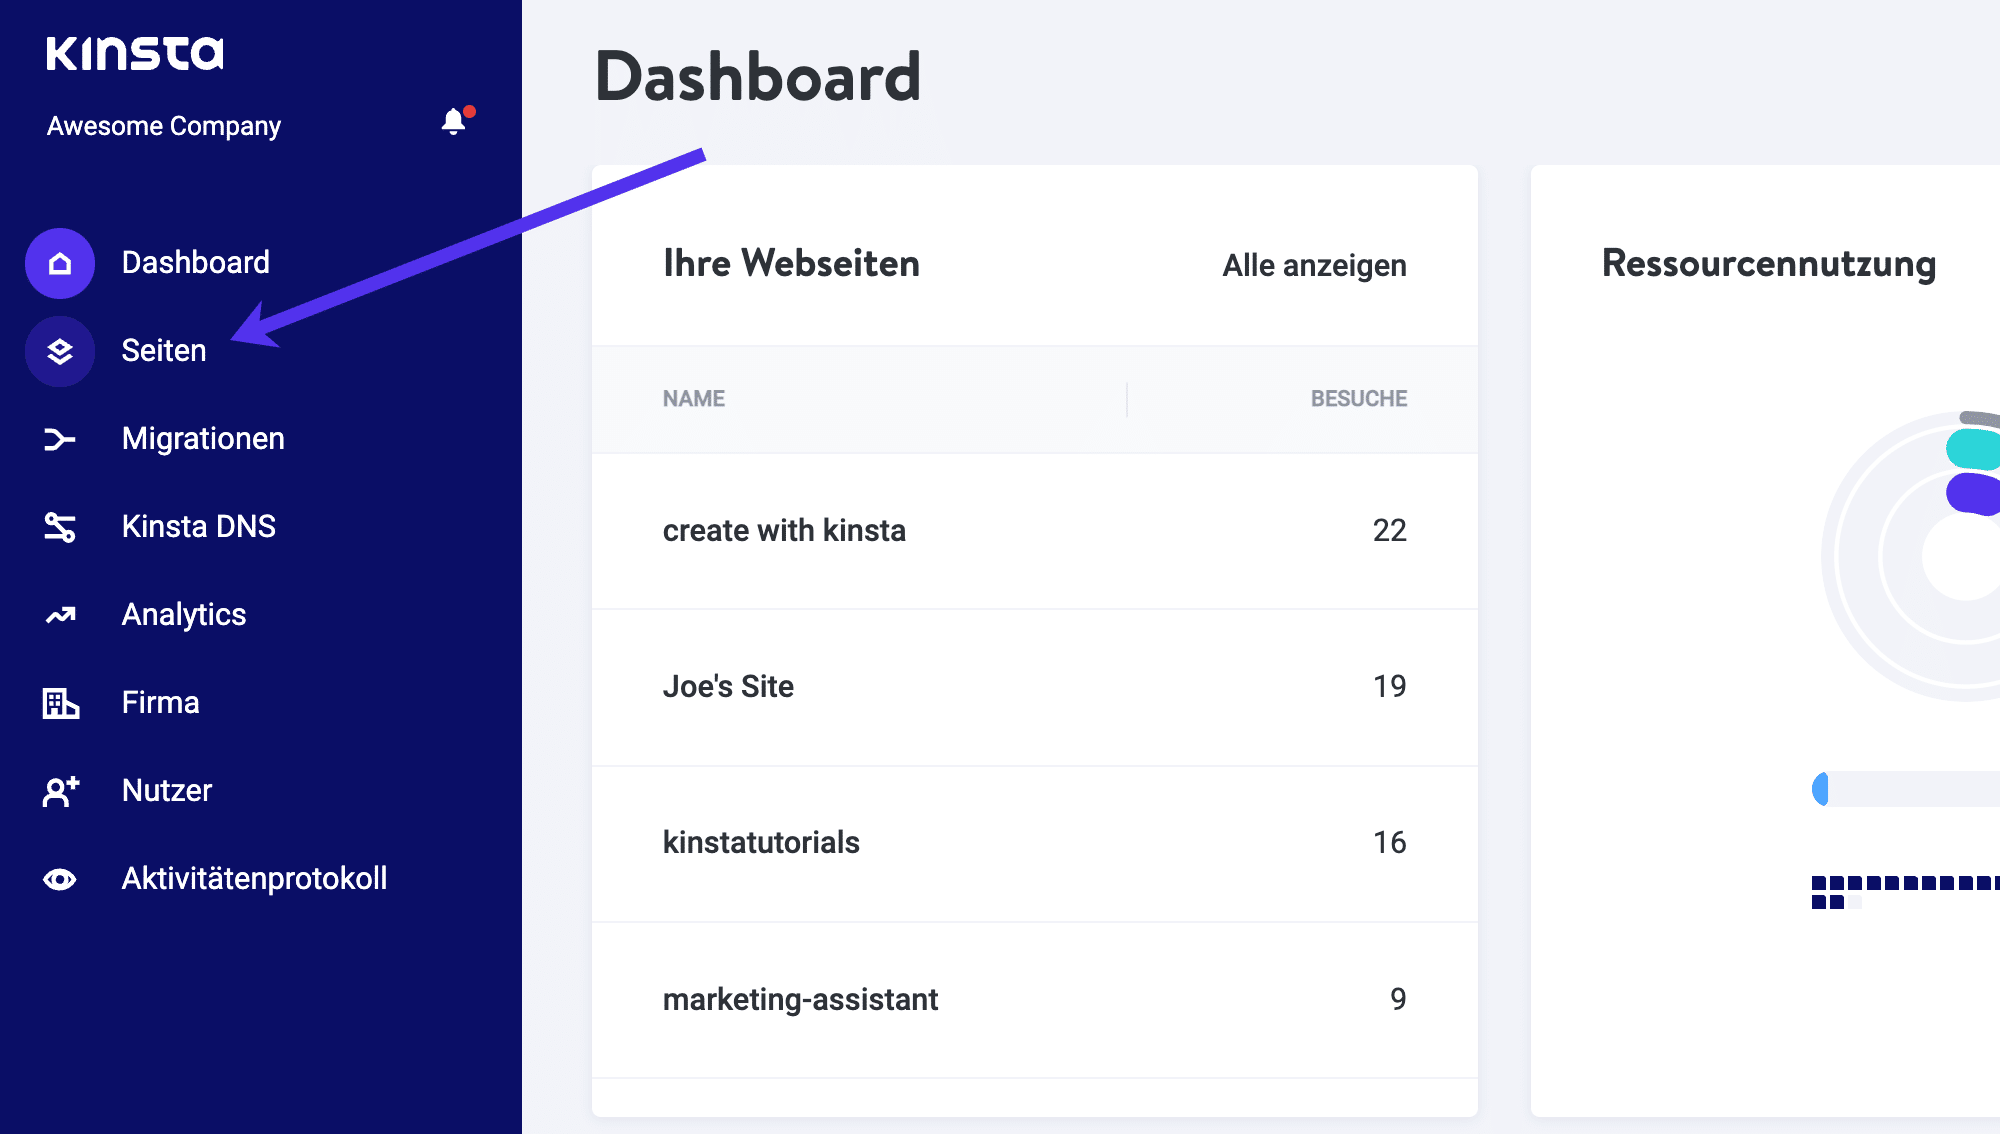
Task: Select the Seiten icon in sidebar
Action: point(59,350)
